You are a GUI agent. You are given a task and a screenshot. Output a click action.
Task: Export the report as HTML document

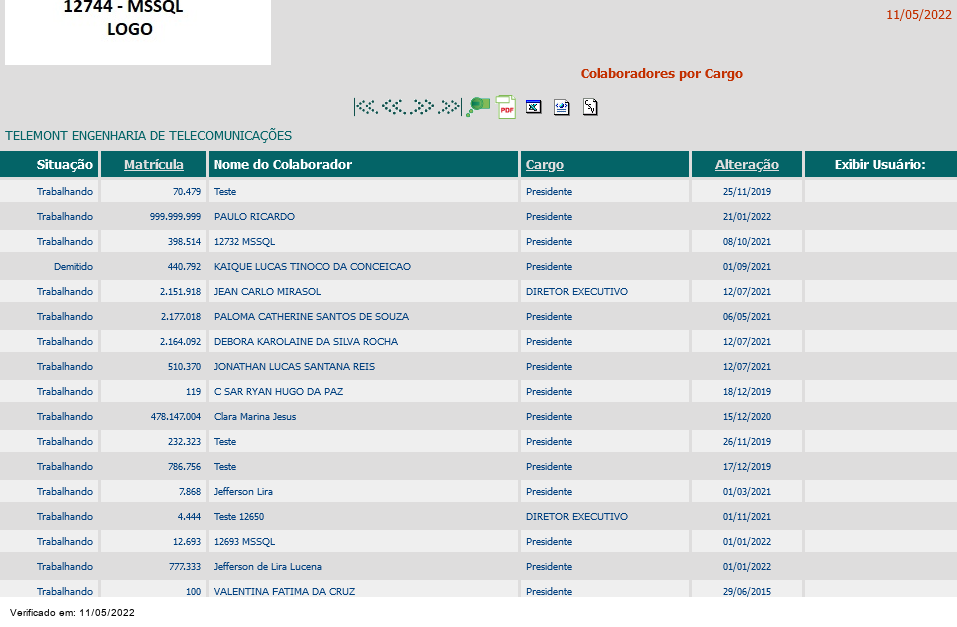coord(562,107)
